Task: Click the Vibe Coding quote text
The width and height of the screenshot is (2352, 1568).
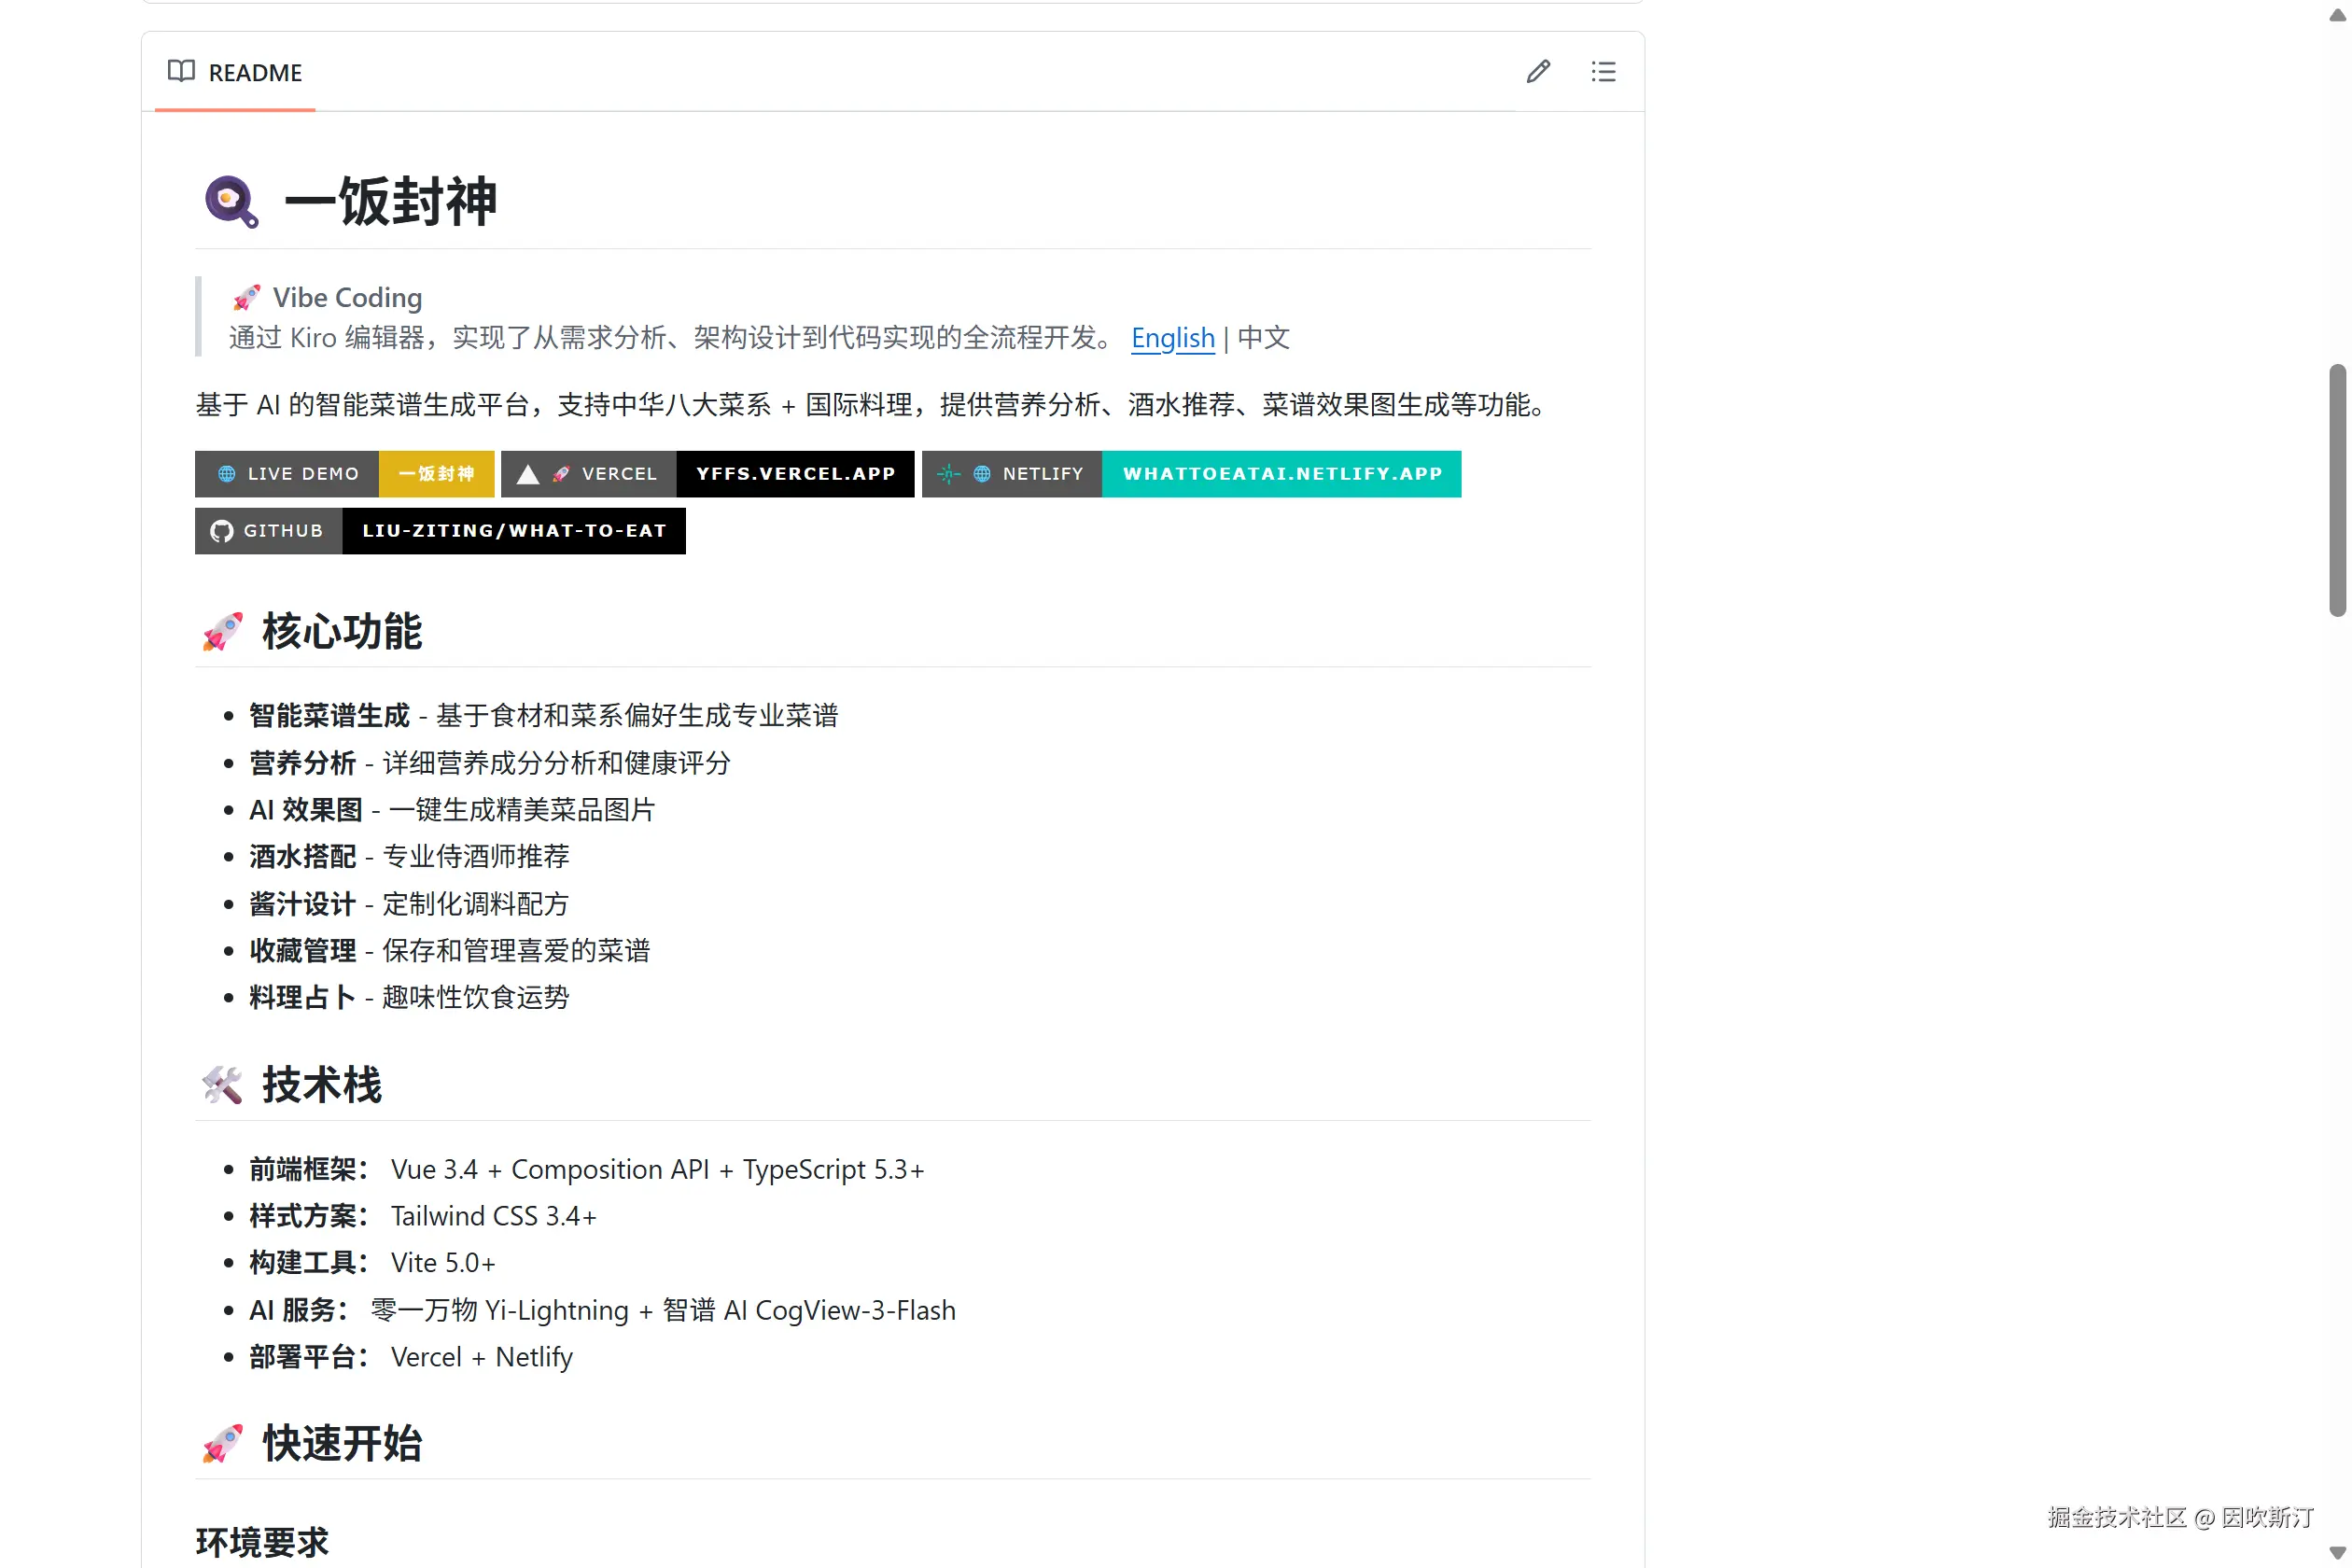Action: click(x=347, y=298)
